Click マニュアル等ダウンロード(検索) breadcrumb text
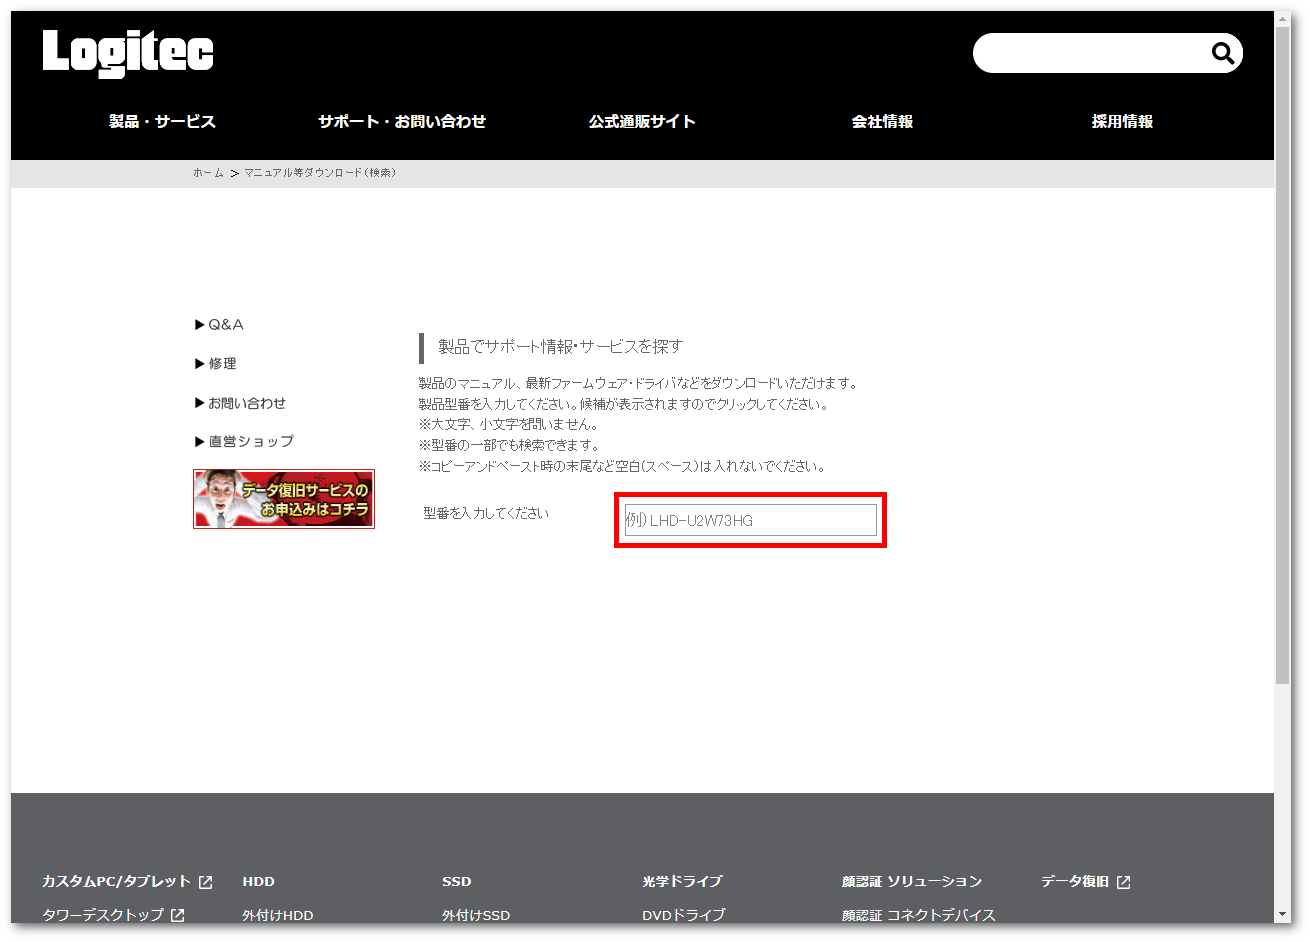The width and height of the screenshot is (1310, 942). [x=320, y=173]
